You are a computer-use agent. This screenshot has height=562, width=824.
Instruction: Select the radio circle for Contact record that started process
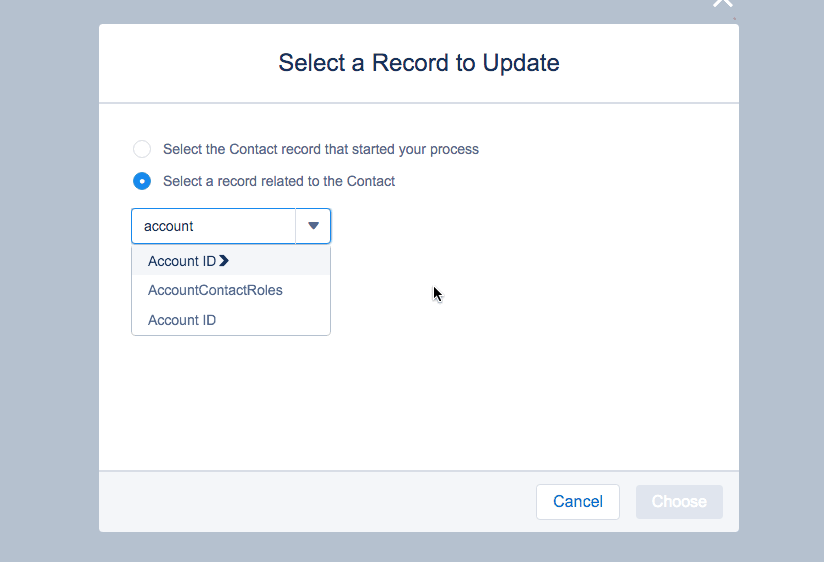142,149
